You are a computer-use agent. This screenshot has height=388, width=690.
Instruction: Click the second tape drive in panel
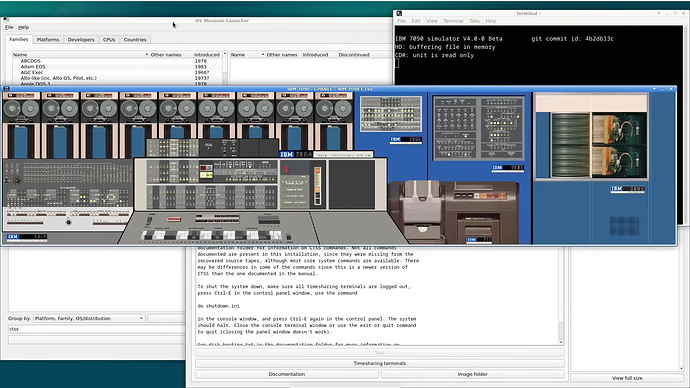60,125
